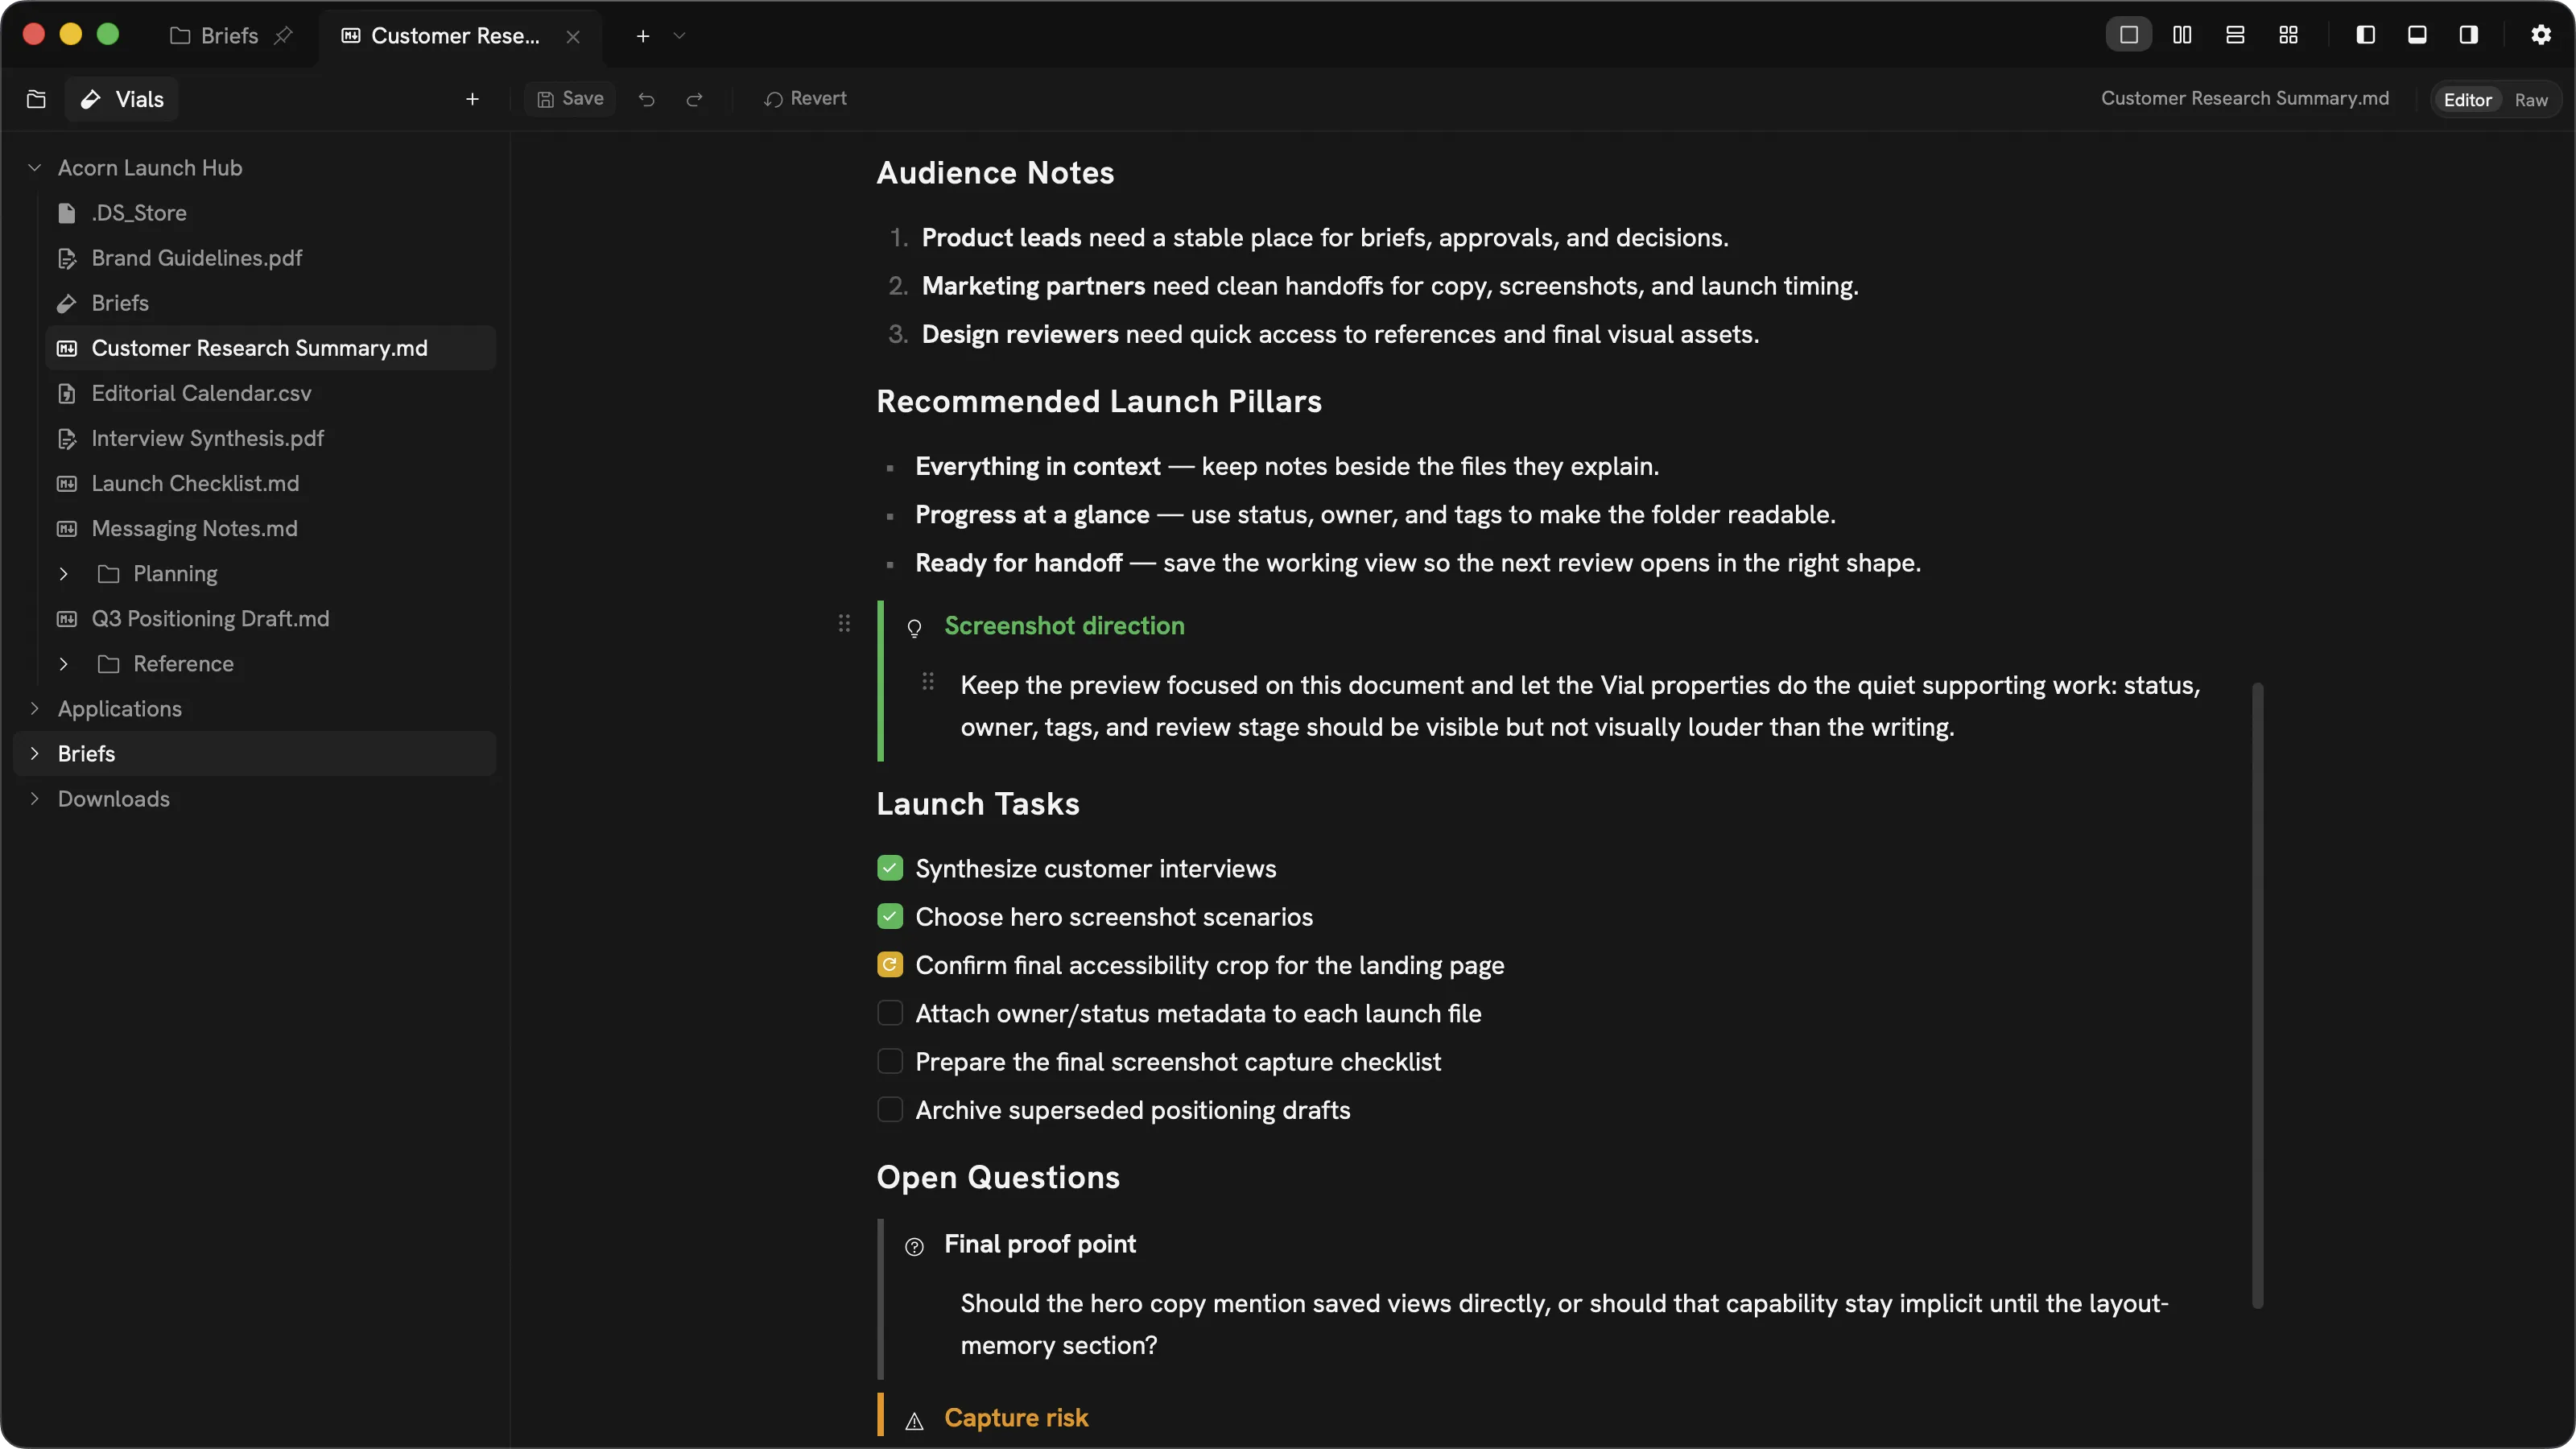Click the lightbulb icon in Screenshot direction
2576x1449 pixels.
914,628
